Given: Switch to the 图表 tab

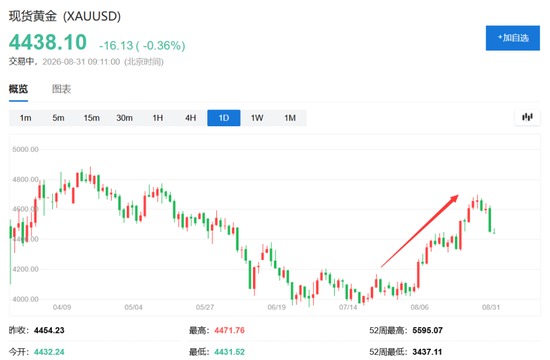Looking at the screenshot, I should [61, 89].
